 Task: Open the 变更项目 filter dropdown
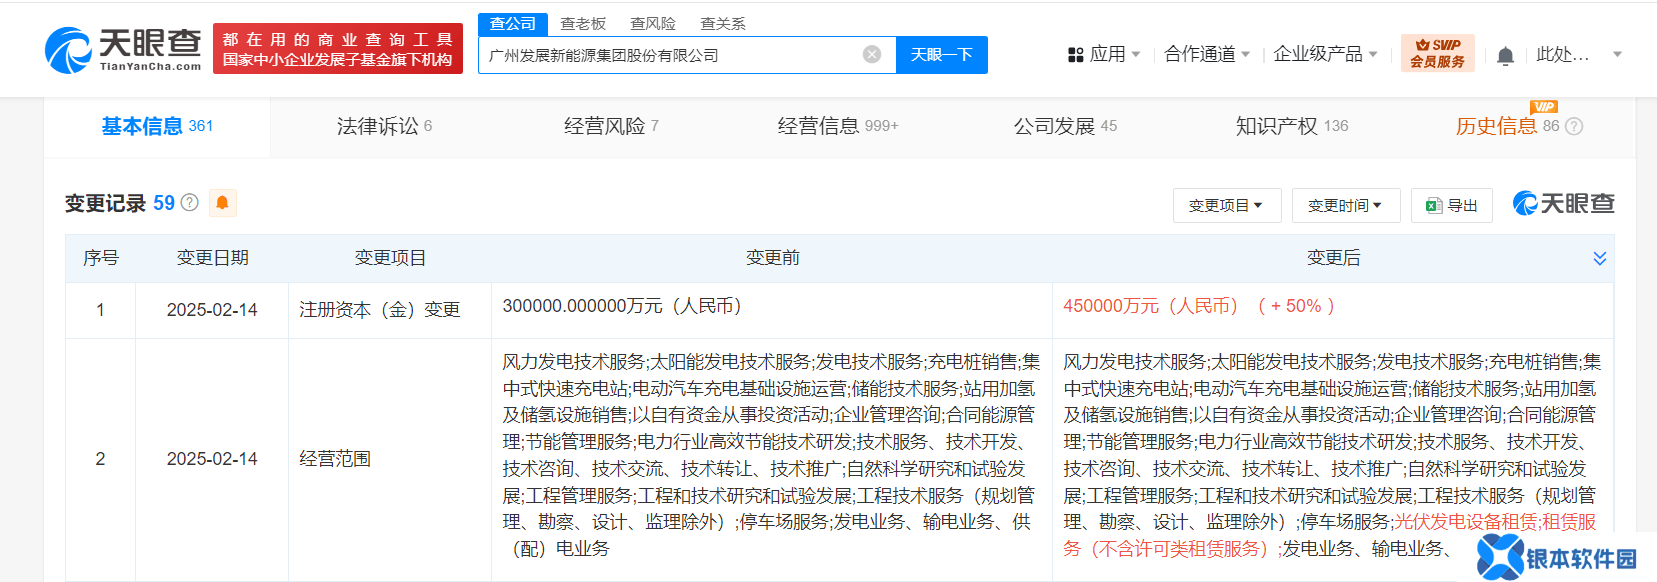[1225, 205]
